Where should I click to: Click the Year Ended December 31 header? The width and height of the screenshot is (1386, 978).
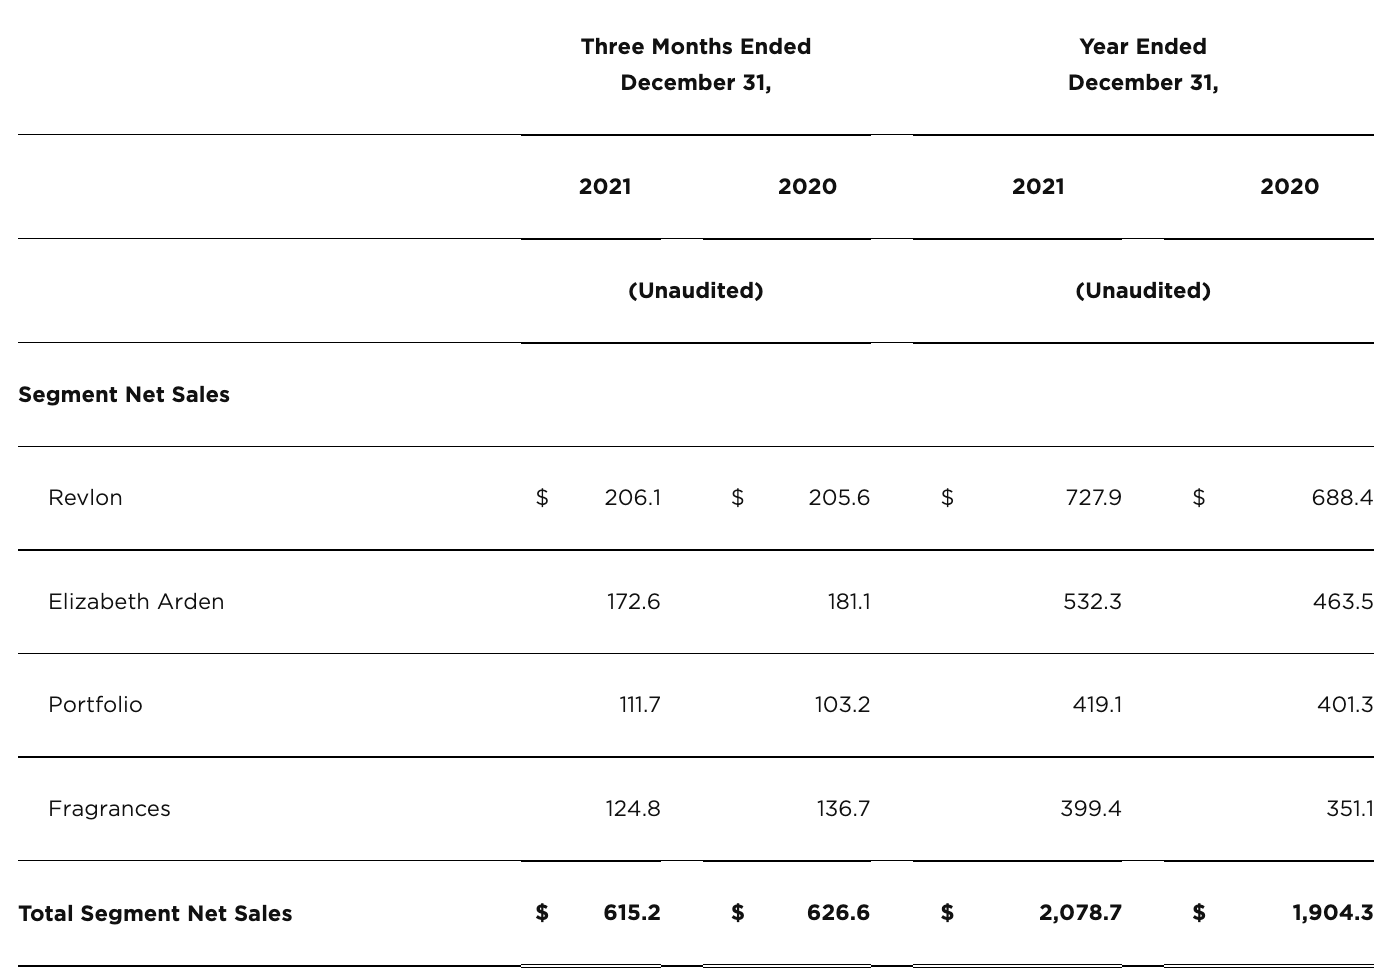(x=1142, y=64)
